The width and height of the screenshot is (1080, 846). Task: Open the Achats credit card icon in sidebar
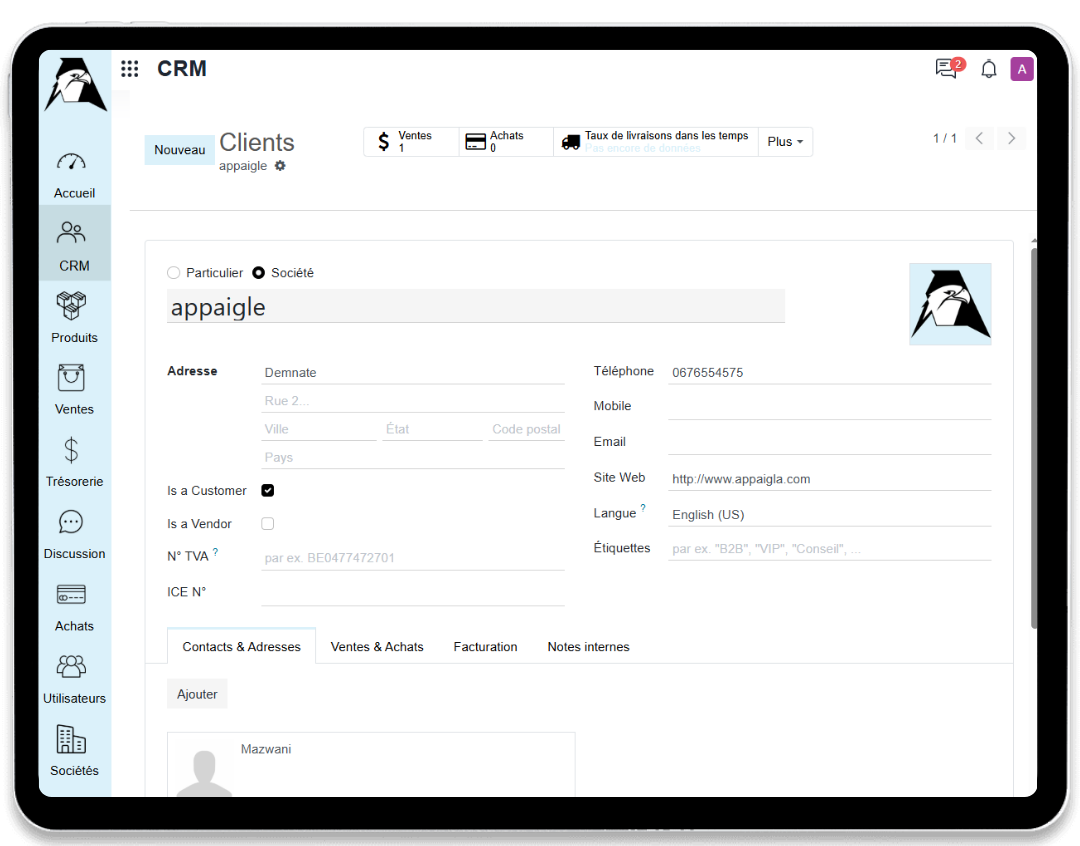coord(71,594)
